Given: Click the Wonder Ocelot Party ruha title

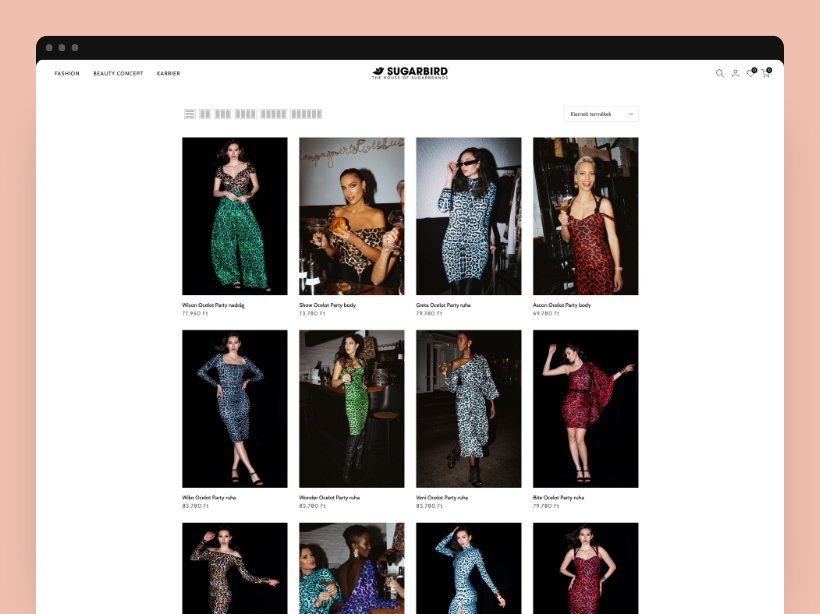Looking at the screenshot, I should tap(329, 497).
